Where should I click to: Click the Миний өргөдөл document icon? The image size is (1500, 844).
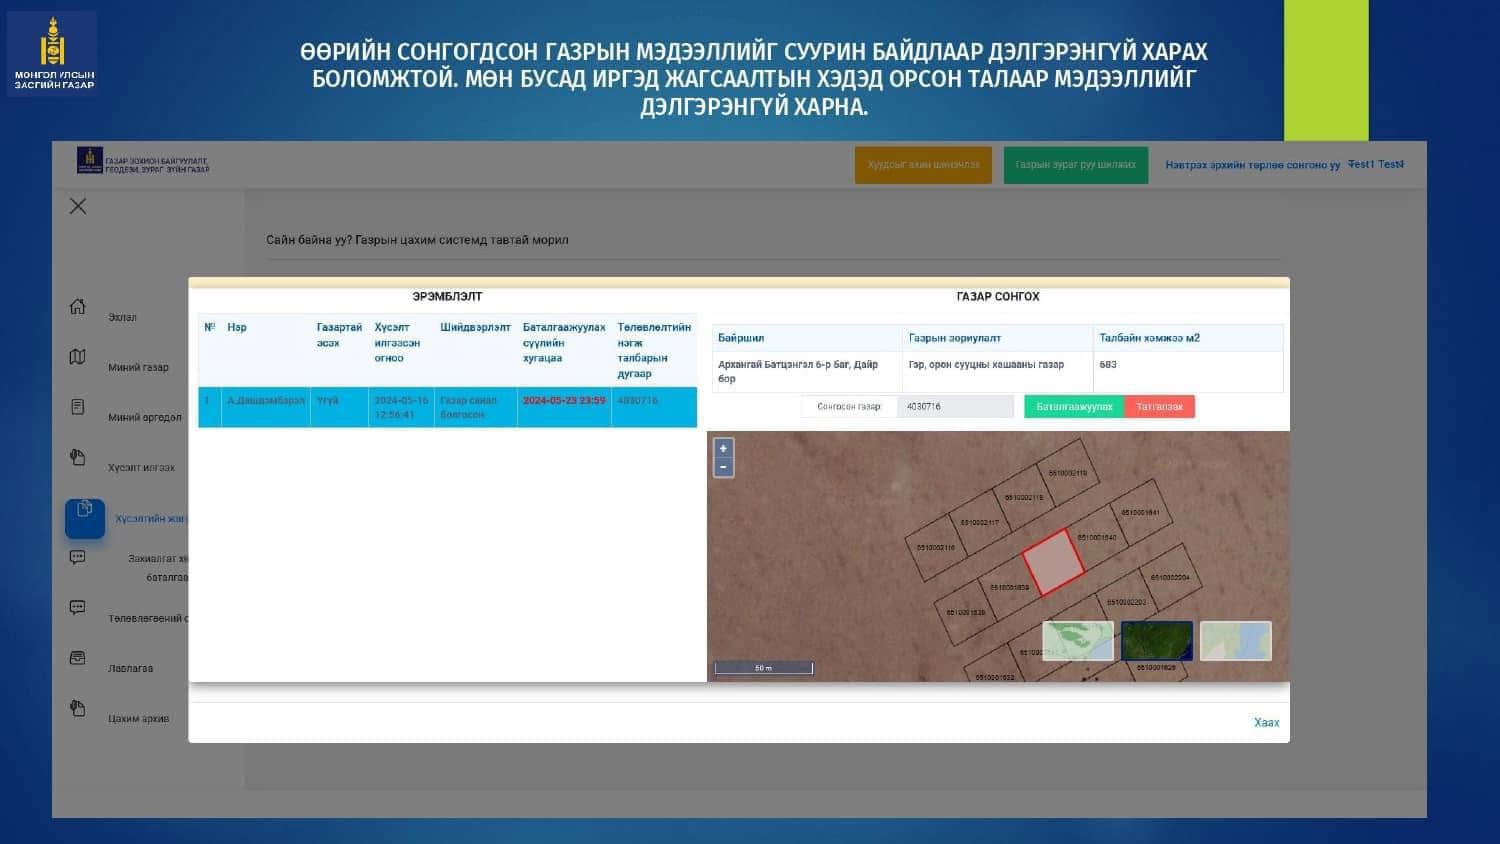pyautogui.click(x=77, y=407)
